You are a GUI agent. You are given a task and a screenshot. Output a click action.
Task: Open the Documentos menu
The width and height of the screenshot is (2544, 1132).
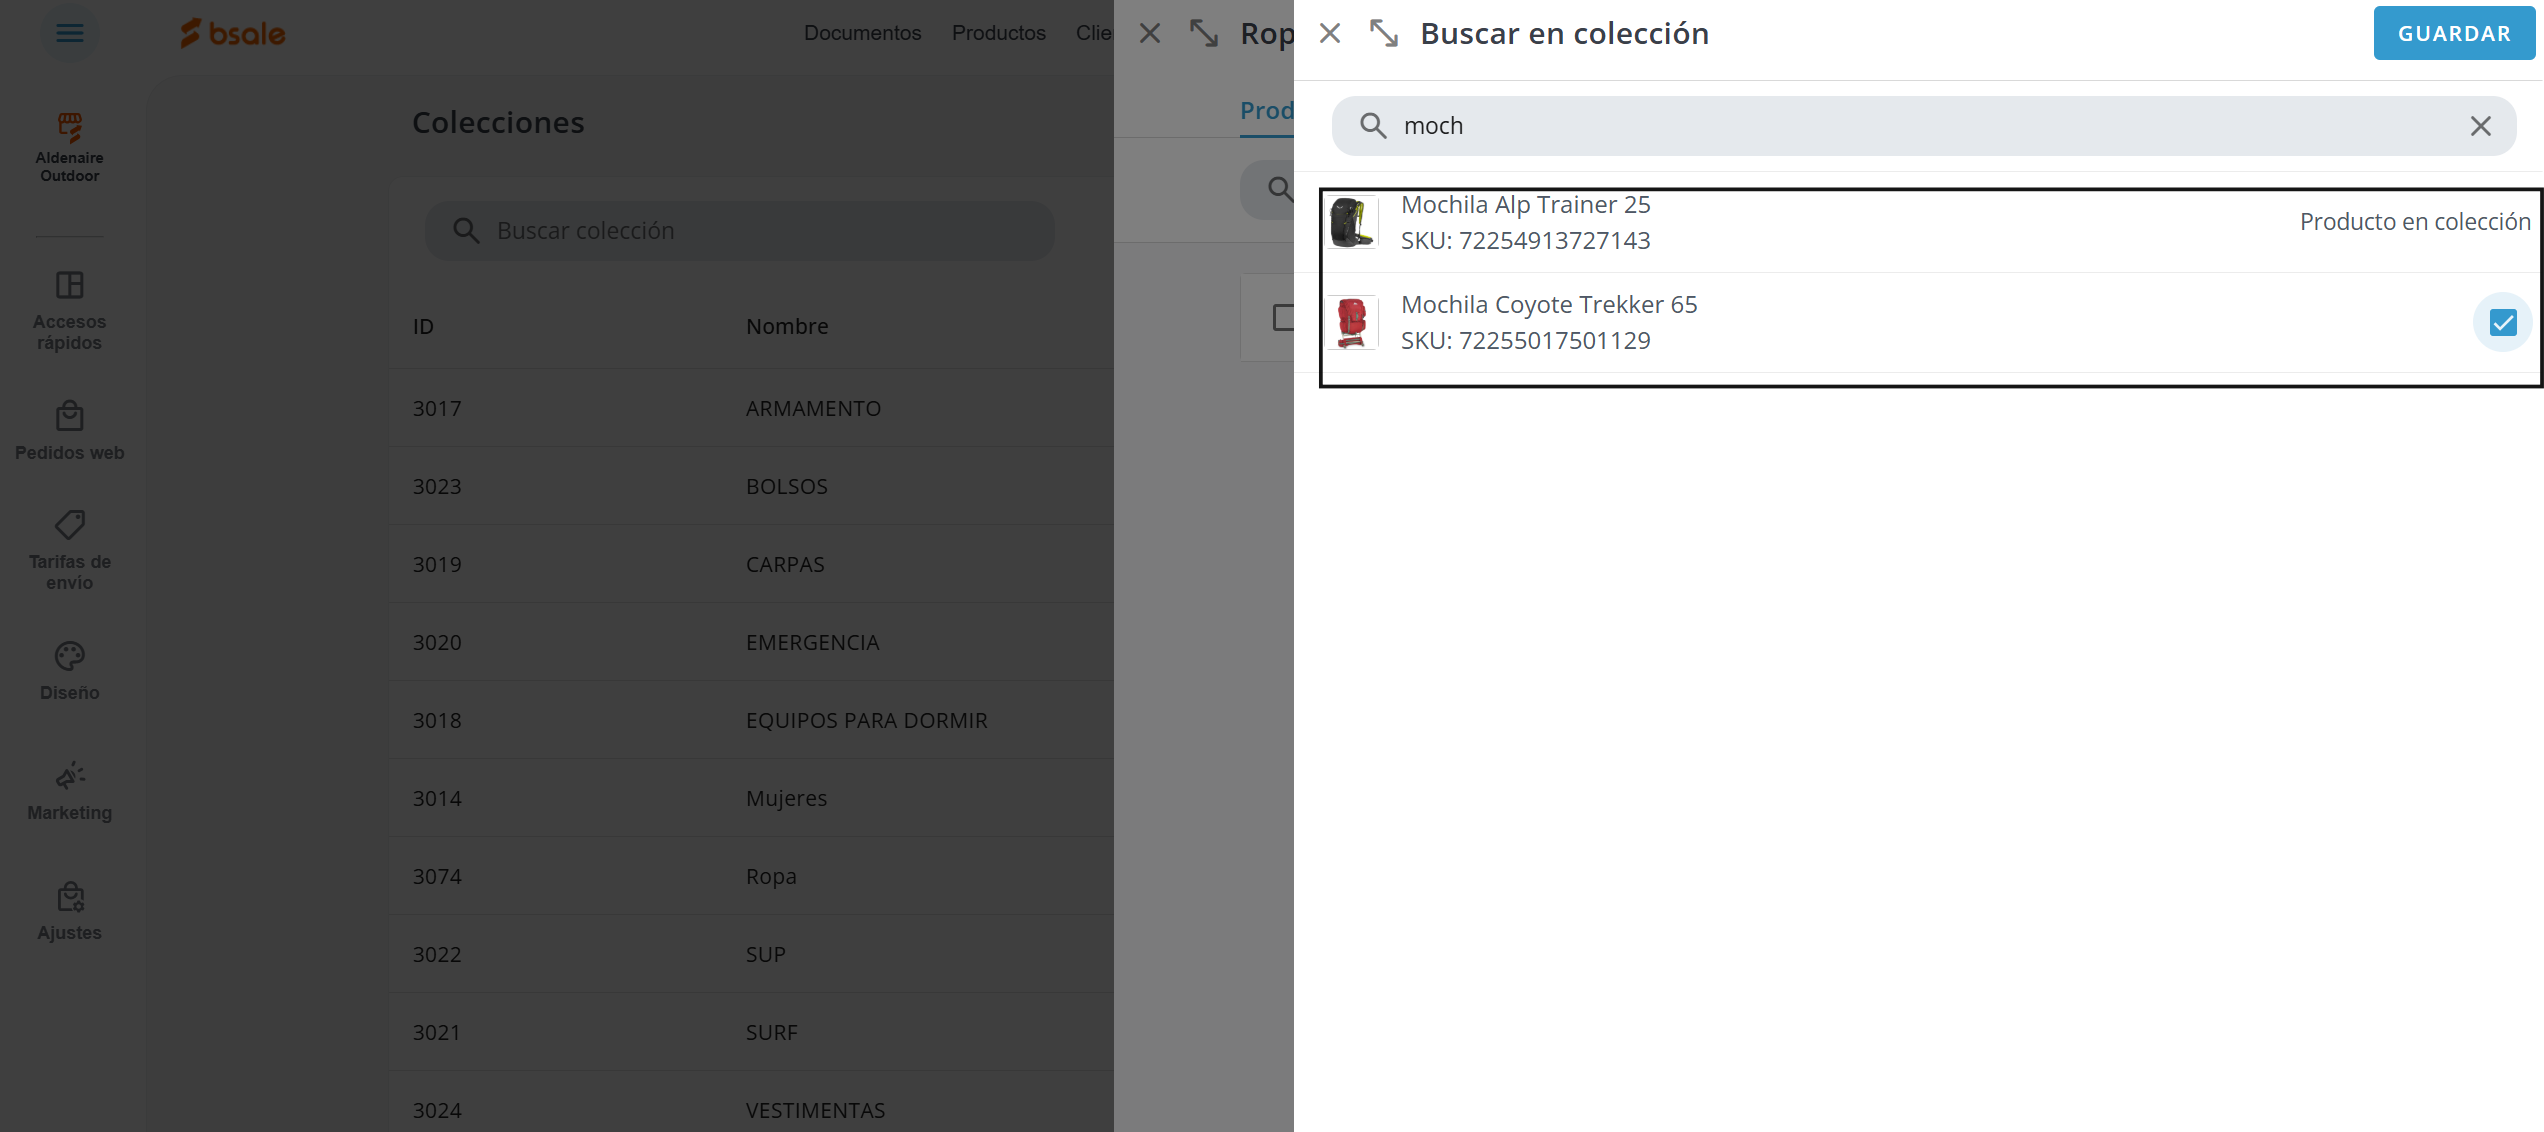[862, 33]
